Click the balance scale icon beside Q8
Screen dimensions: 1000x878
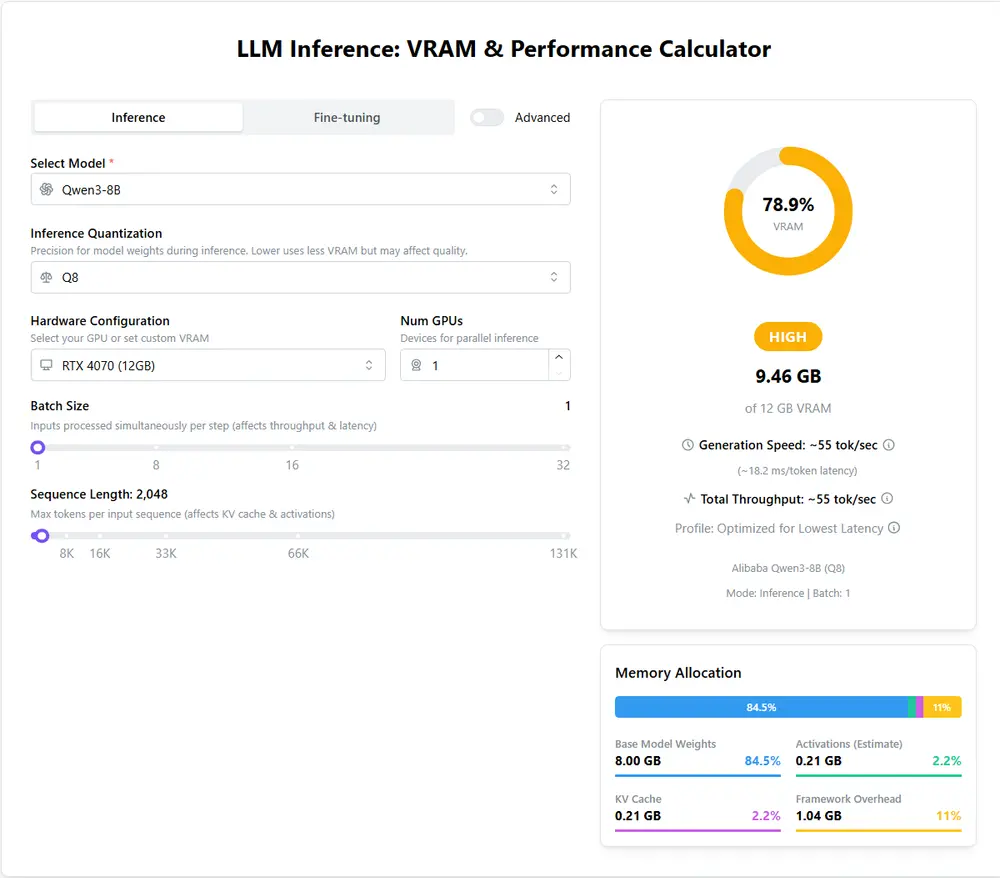46,277
